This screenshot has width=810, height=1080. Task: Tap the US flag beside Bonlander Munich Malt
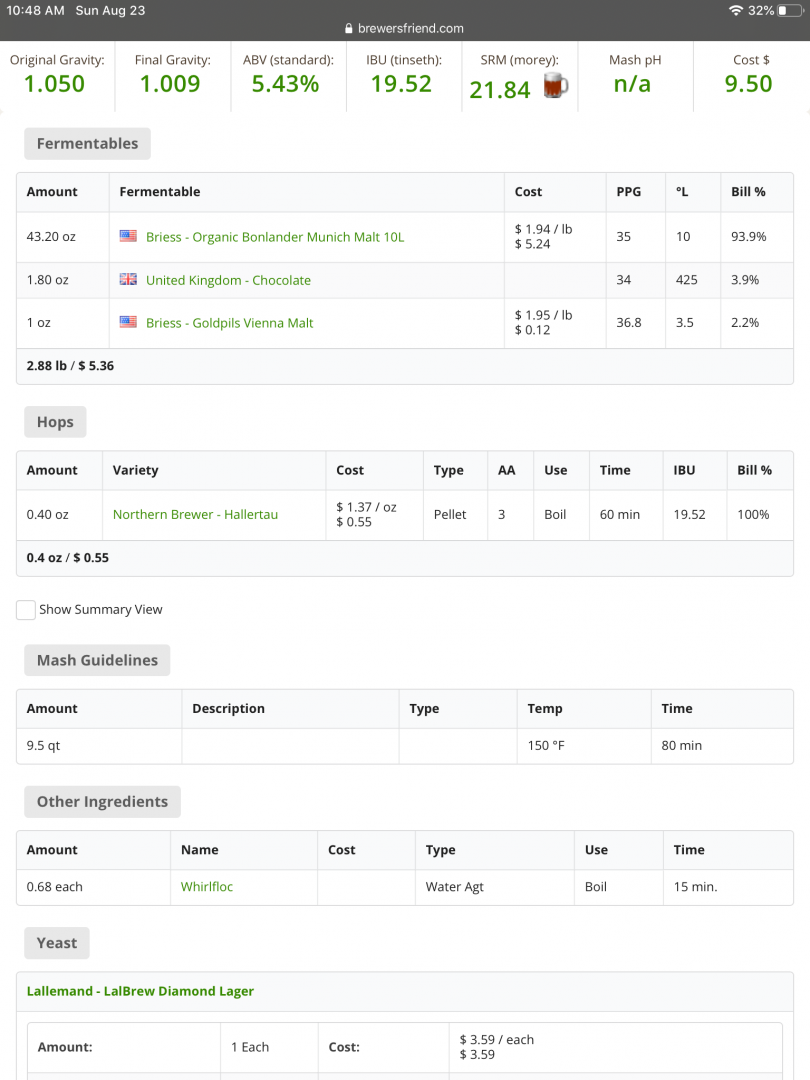[128, 237]
